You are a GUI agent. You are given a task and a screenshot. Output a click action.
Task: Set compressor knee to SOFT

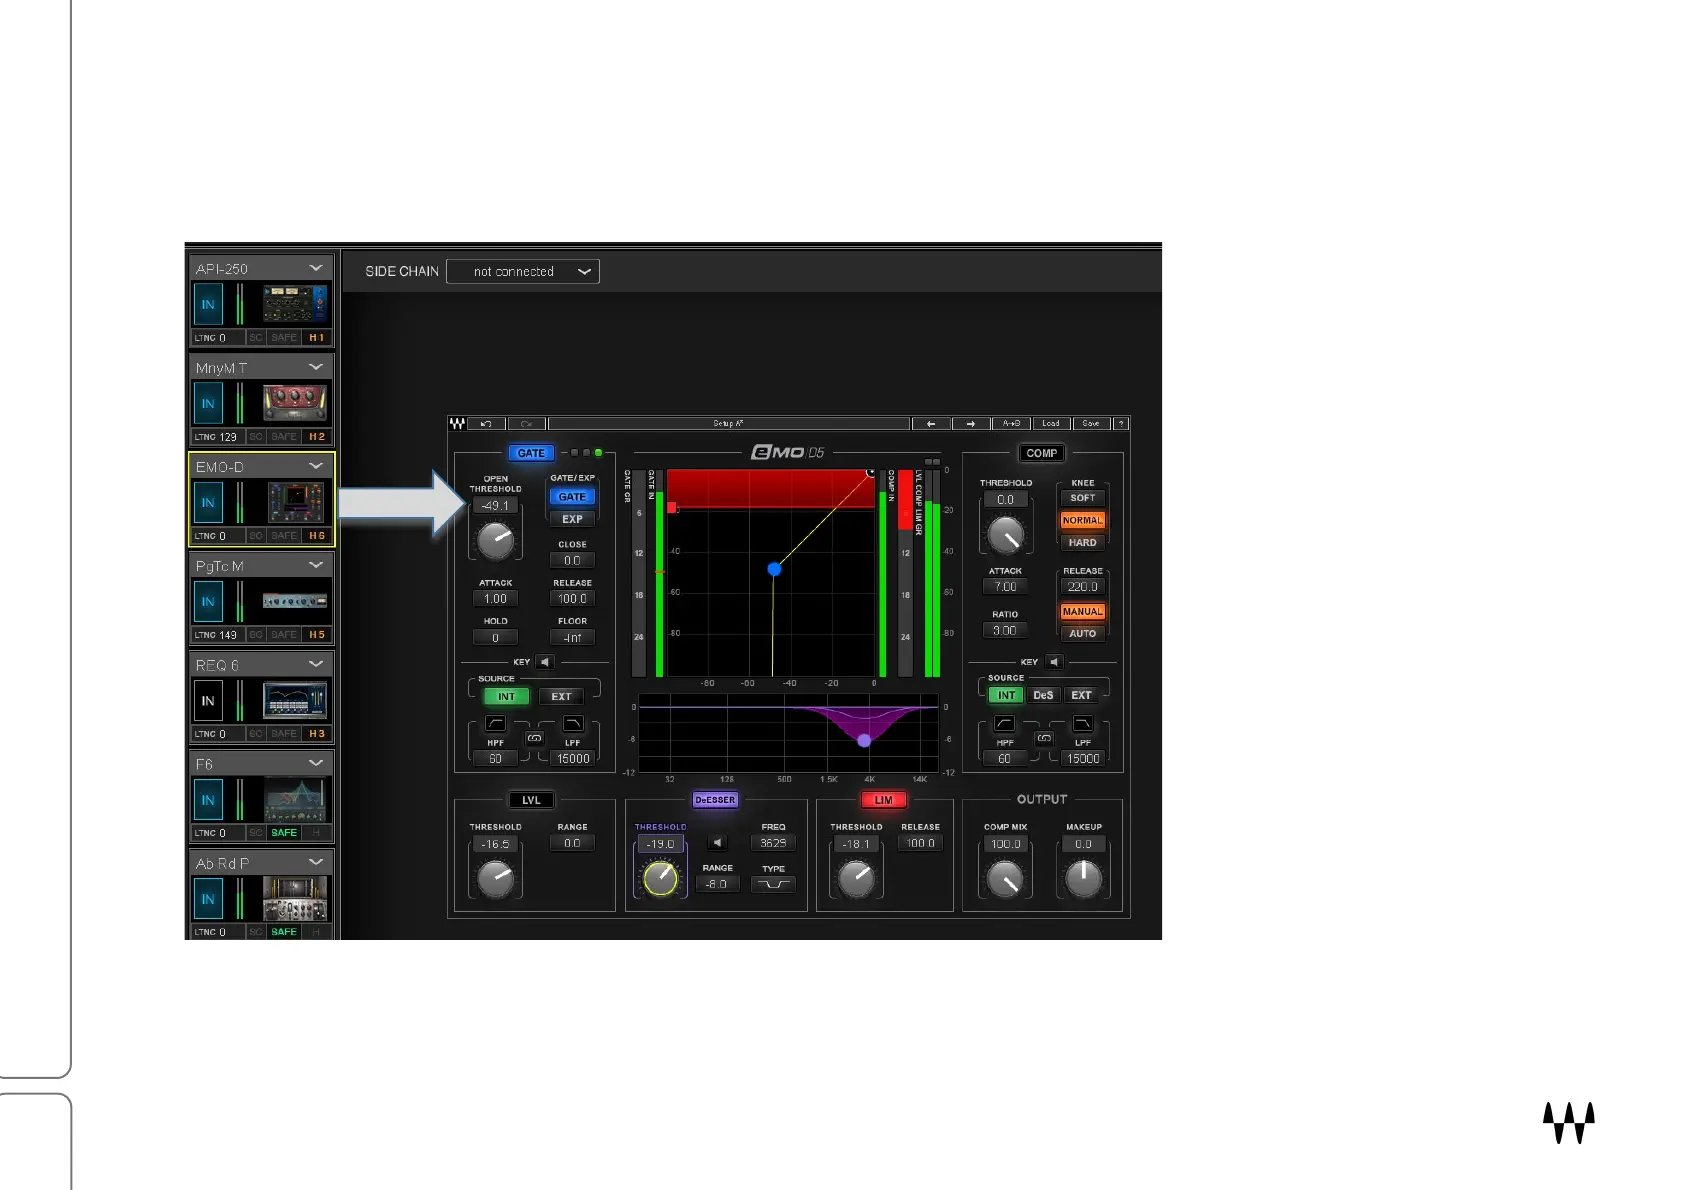coord(1083,498)
